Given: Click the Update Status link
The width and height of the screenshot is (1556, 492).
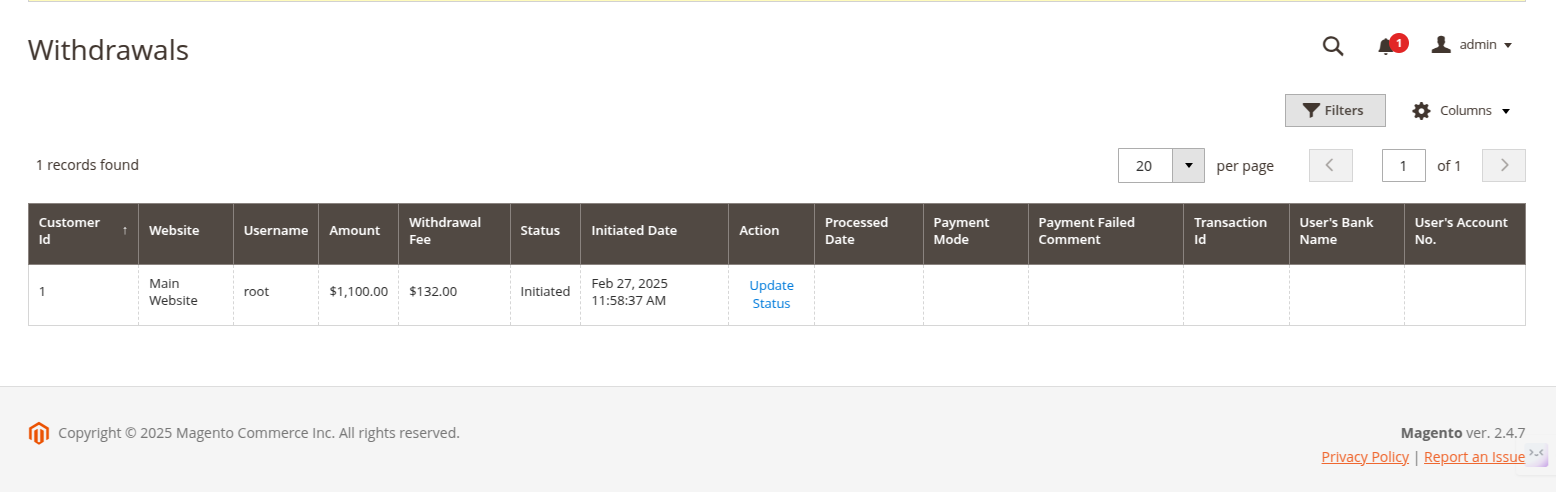Looking at the screenshot, I should click(771, 294).
